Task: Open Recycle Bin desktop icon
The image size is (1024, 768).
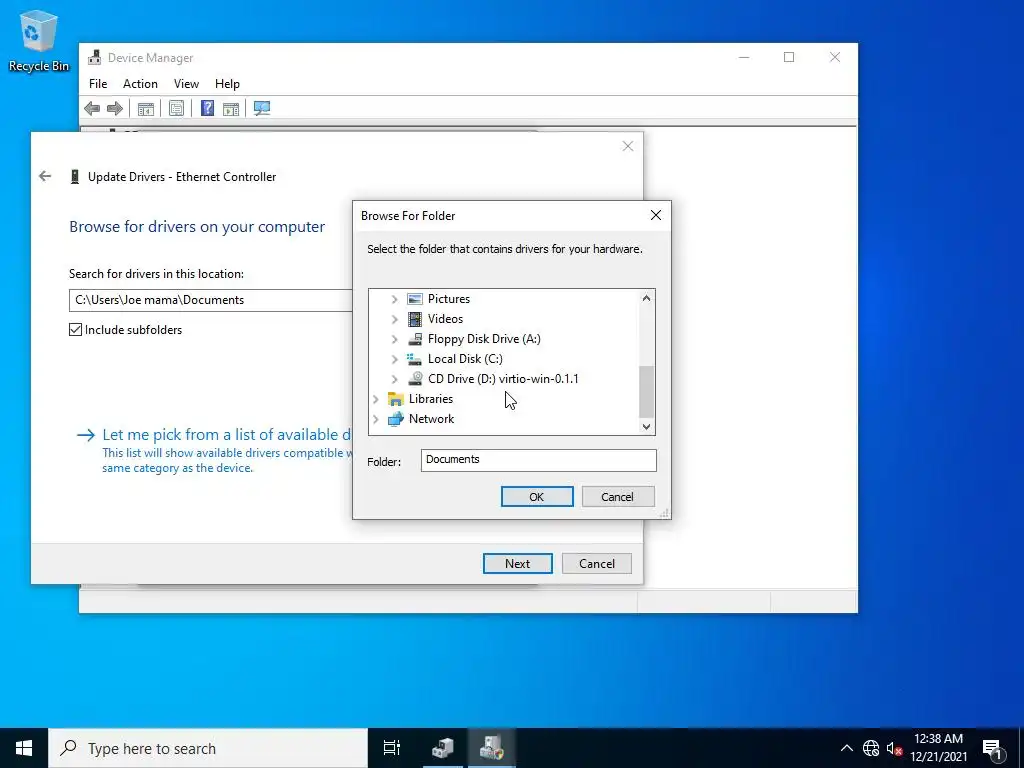Action: point(39,40)
